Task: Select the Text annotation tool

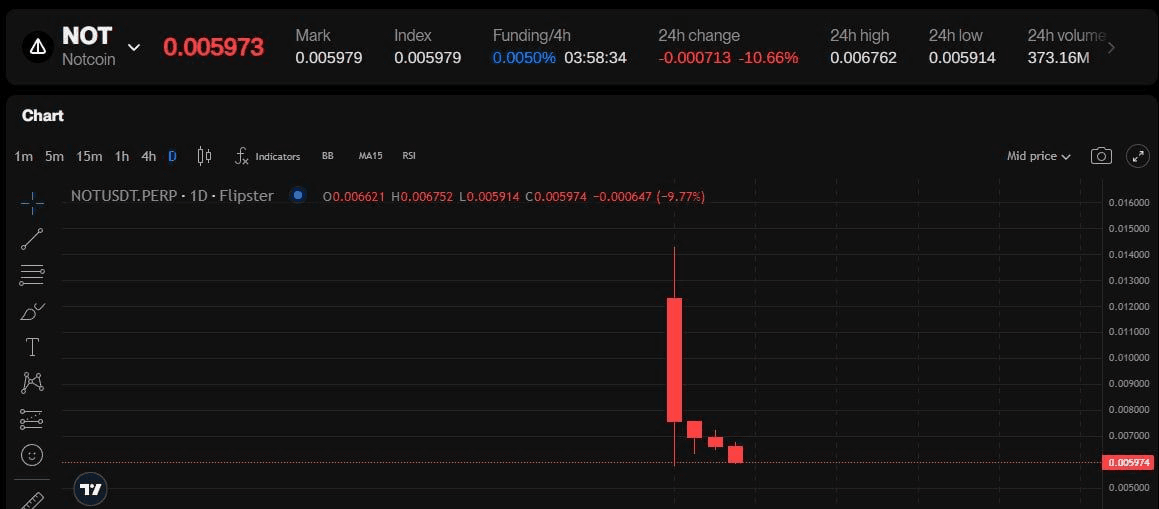Action: pyautogui.click(x=32, y=347)
